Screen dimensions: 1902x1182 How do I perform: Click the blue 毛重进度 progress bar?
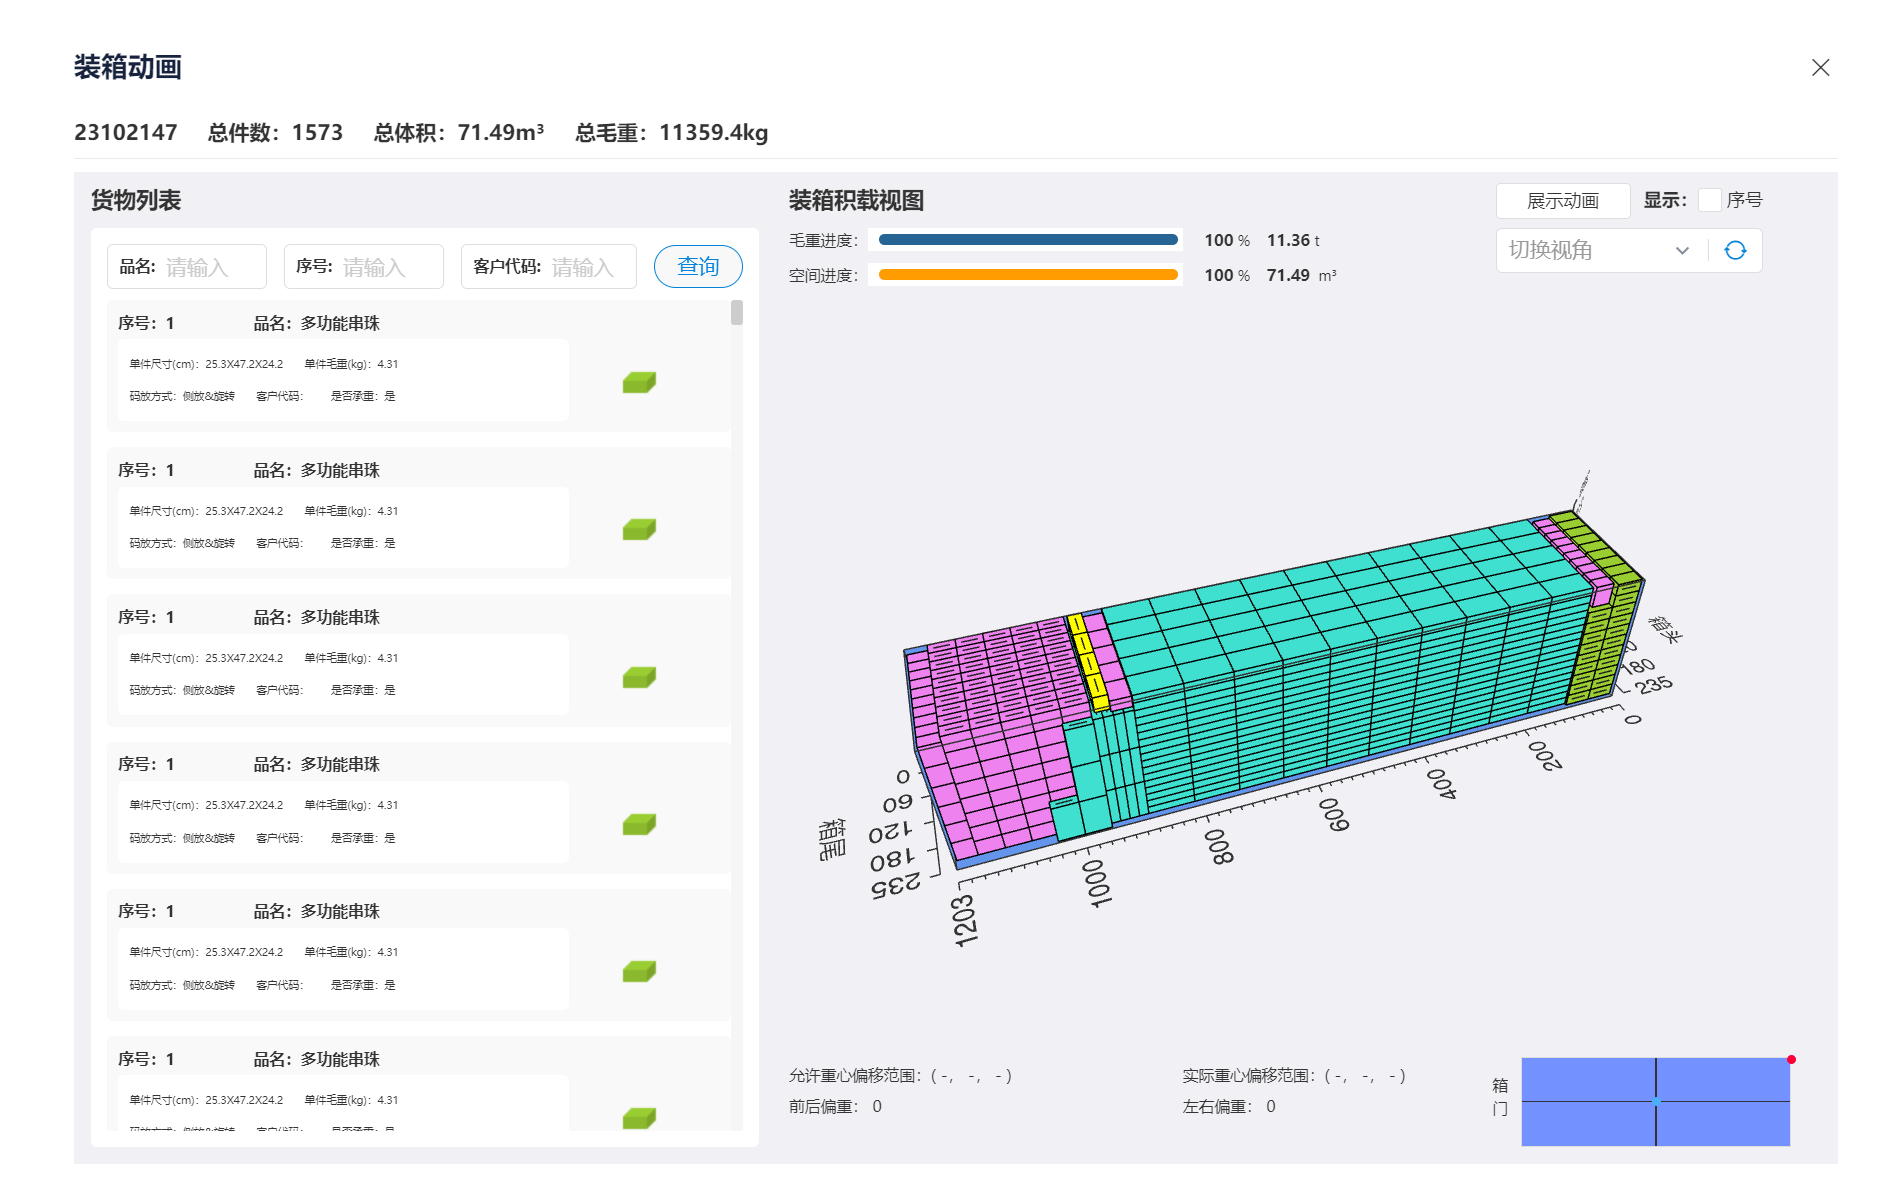coord(1028,240)
